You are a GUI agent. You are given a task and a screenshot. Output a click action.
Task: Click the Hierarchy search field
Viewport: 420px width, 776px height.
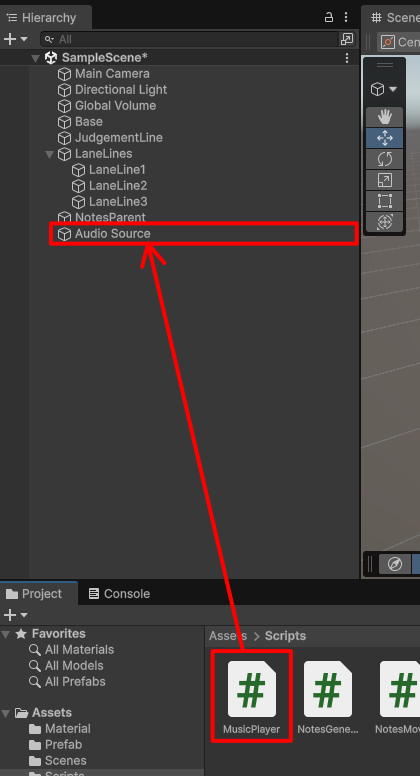point(189,39)
